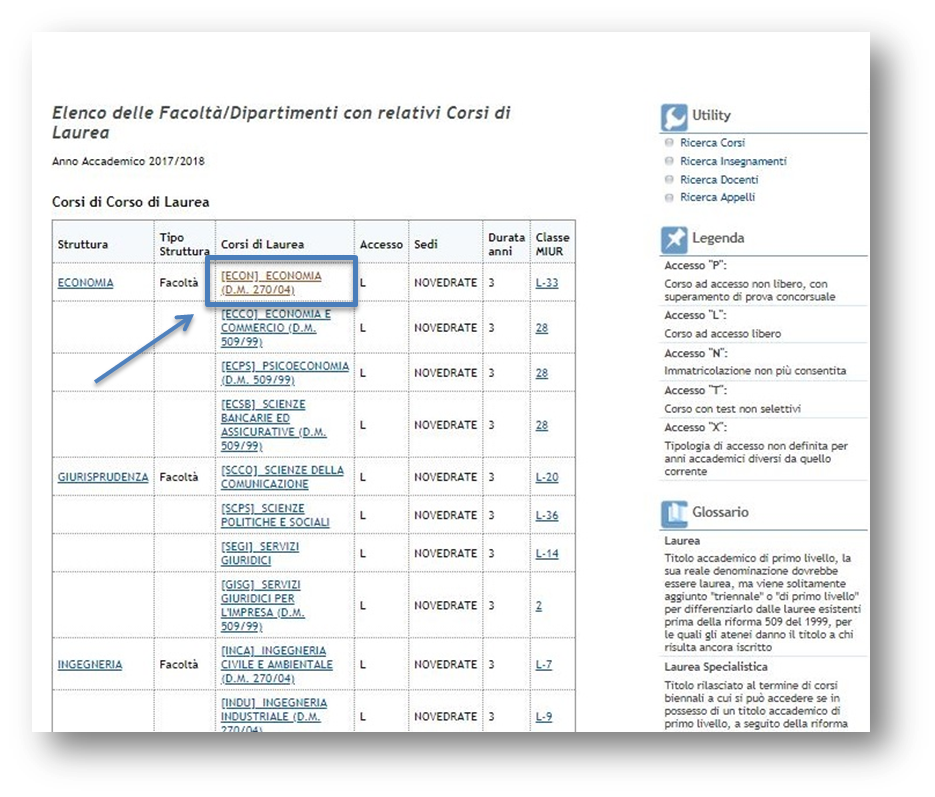Click the Legenda pushpin icon
Image resolution: width=935 pixels, height=797 pixels.
coord(674,240)
